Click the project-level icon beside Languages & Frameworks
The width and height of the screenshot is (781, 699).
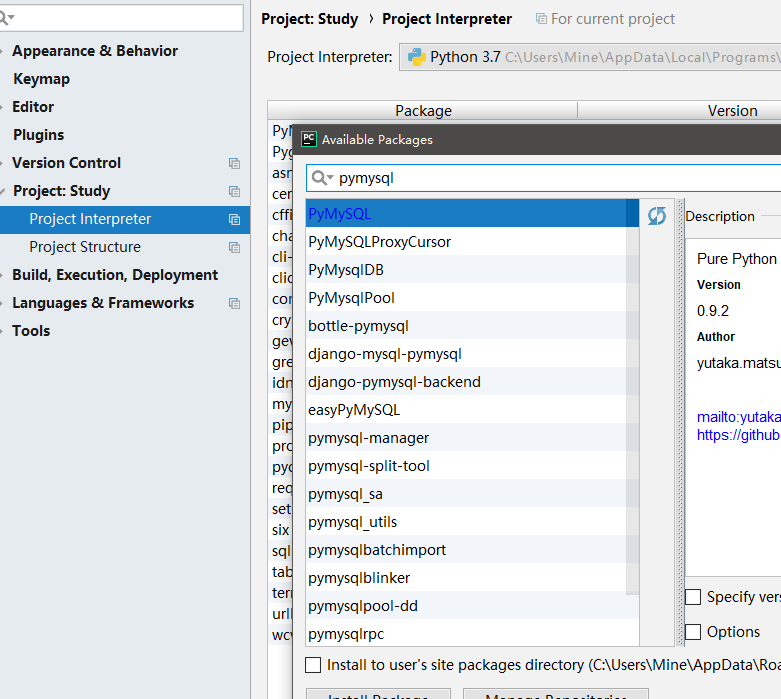[x=234, y=303]
